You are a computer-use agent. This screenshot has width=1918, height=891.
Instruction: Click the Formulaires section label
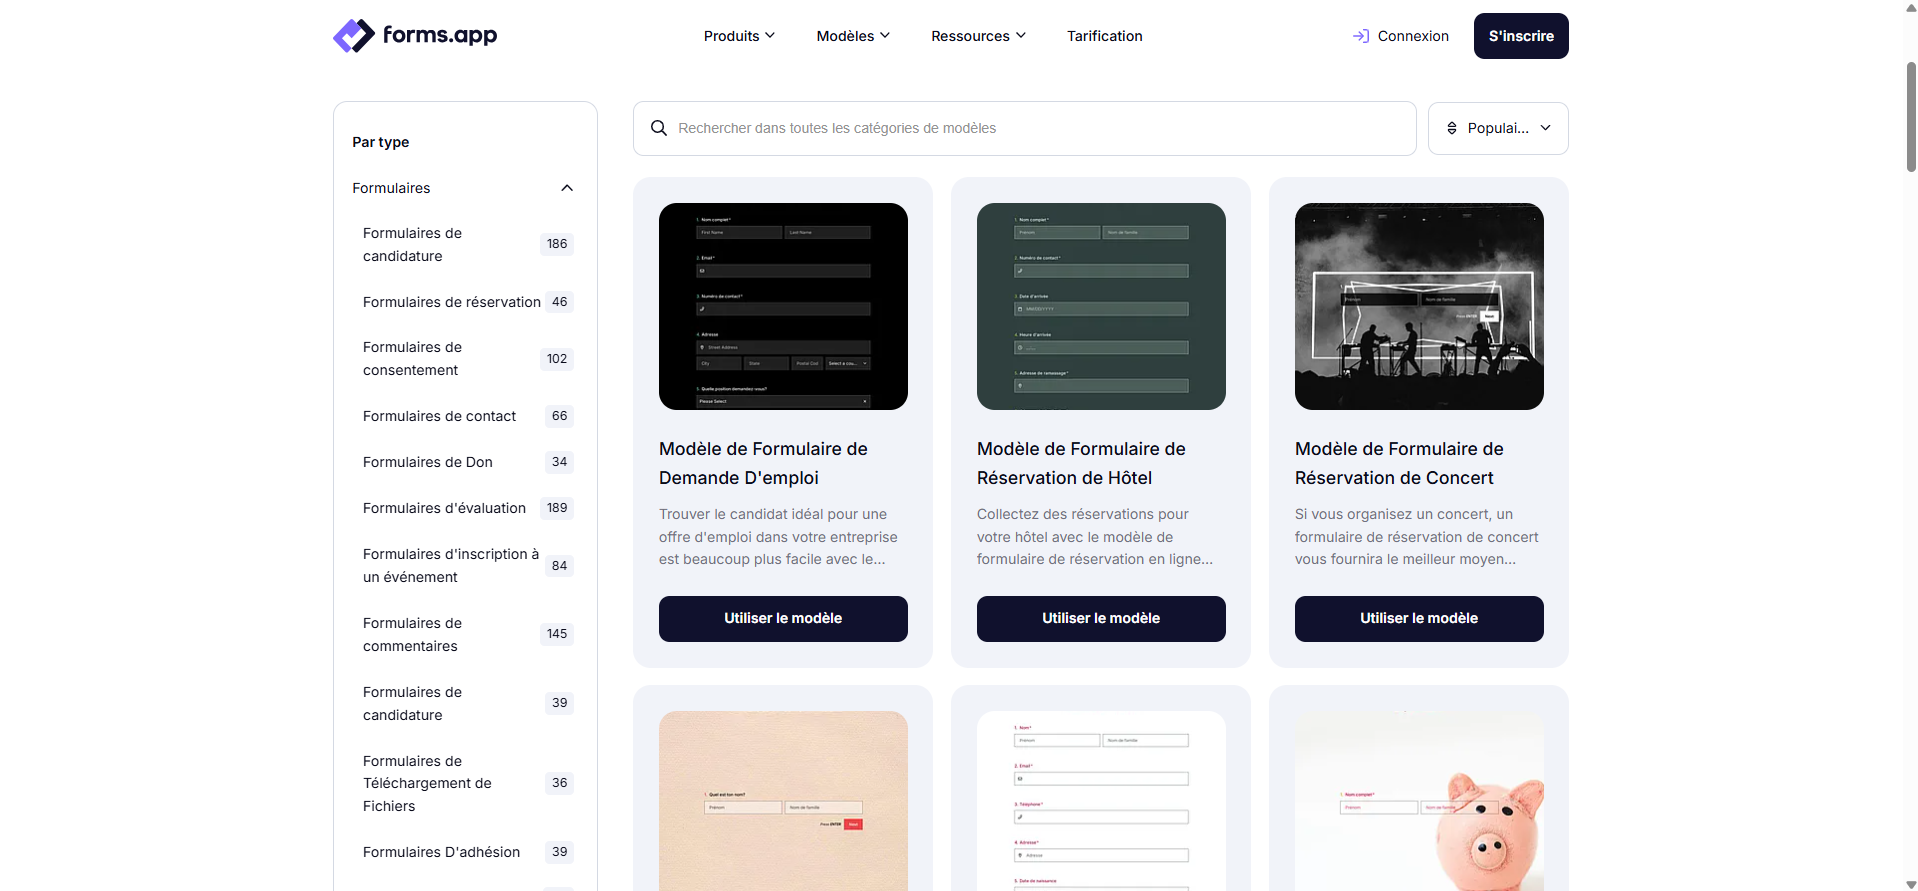click(391, 188)
